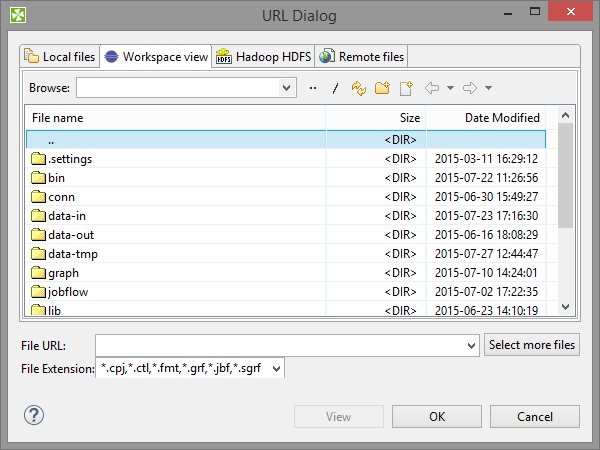Viewport: 600px width, 450px height.
Task: Jump to root using the '/' toolbar button
Action: pyautogui.click(x=336, y=88)
